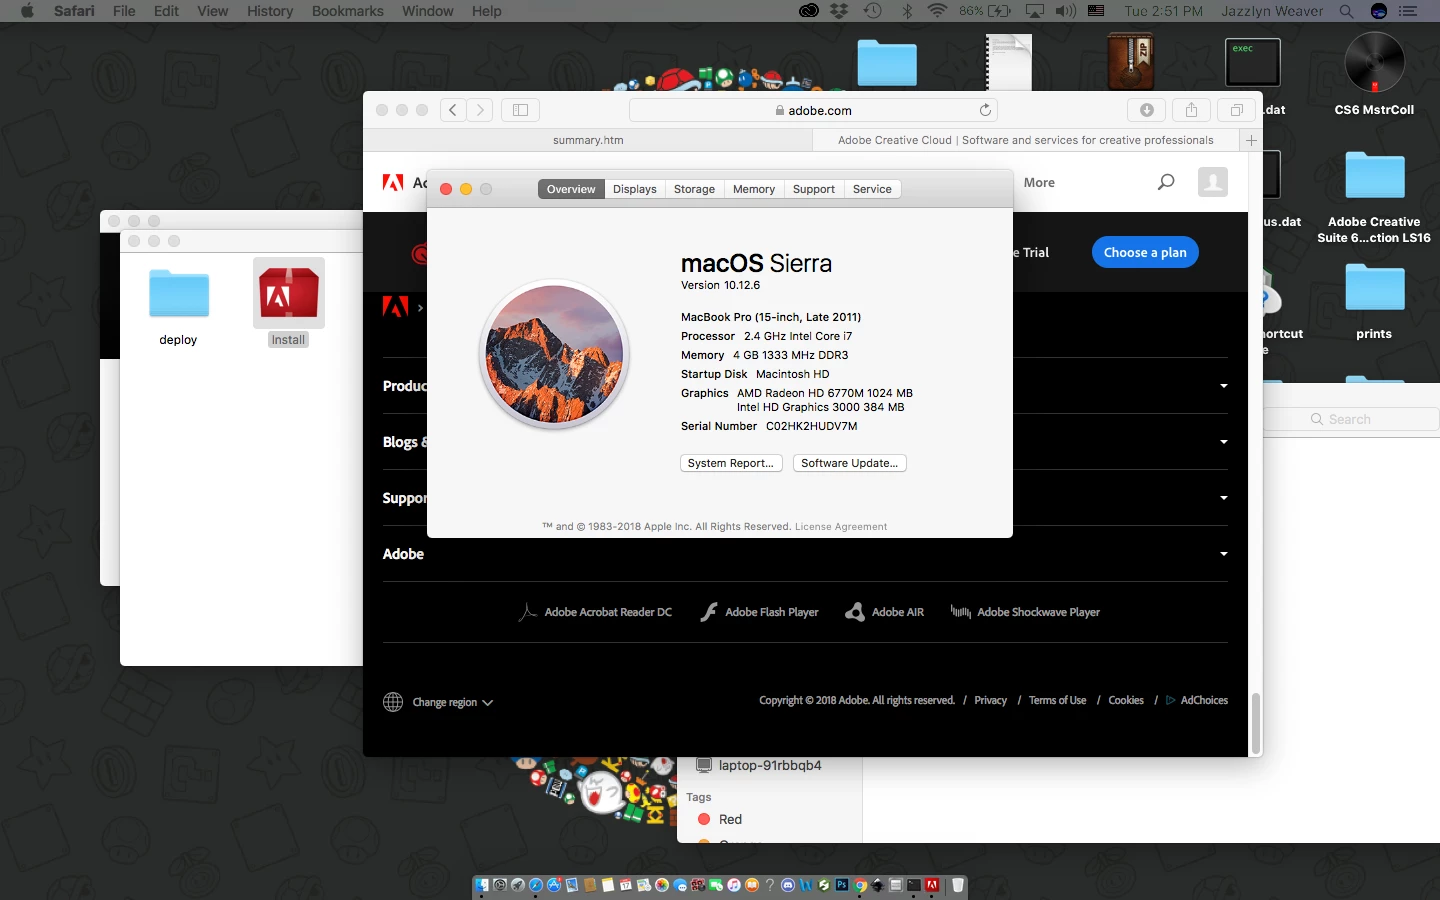Show Safari downloads button
Image resolution: width=1440 pixels, height=900 pixels.
pyautogui.click(x=1147, y=110)
